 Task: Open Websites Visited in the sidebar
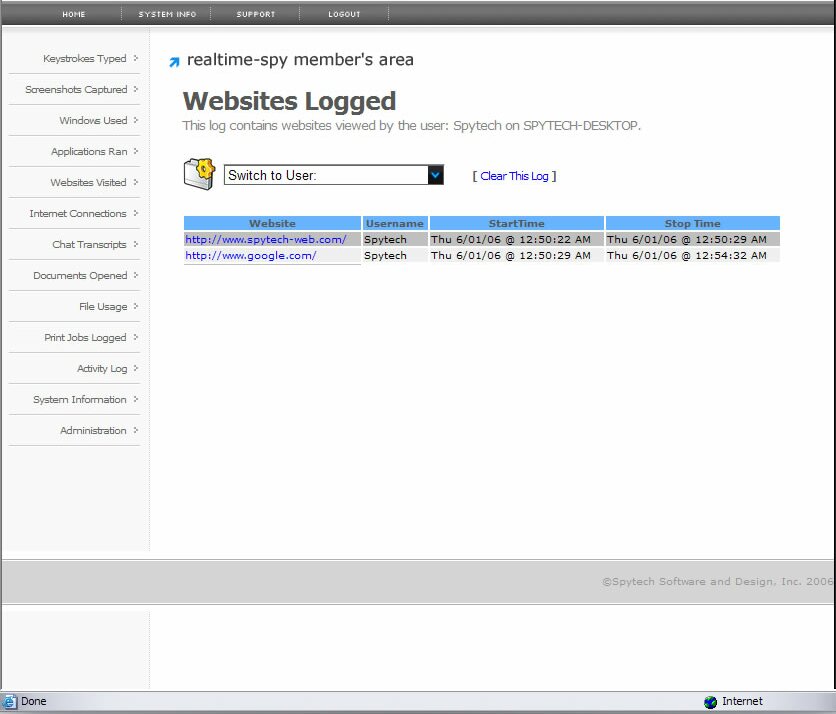[88, 182]
